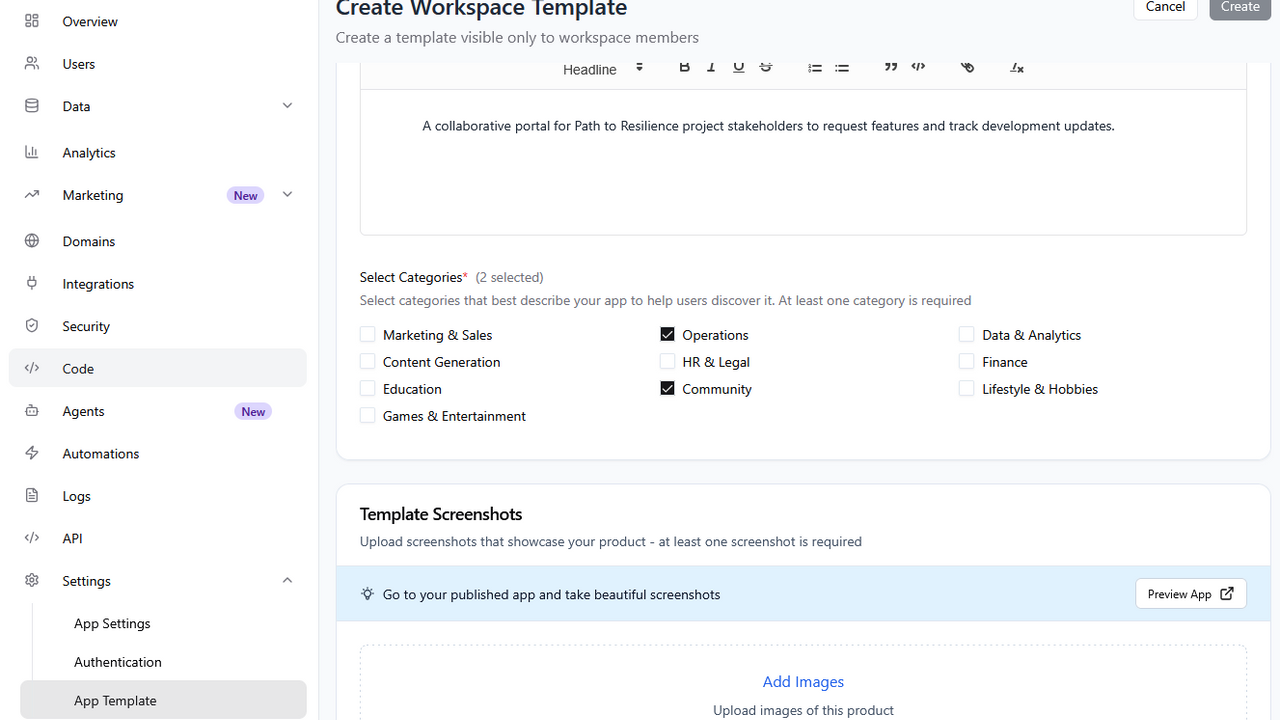Click the Create button
Screen dimensions: 1280x720
(1240, 7)
